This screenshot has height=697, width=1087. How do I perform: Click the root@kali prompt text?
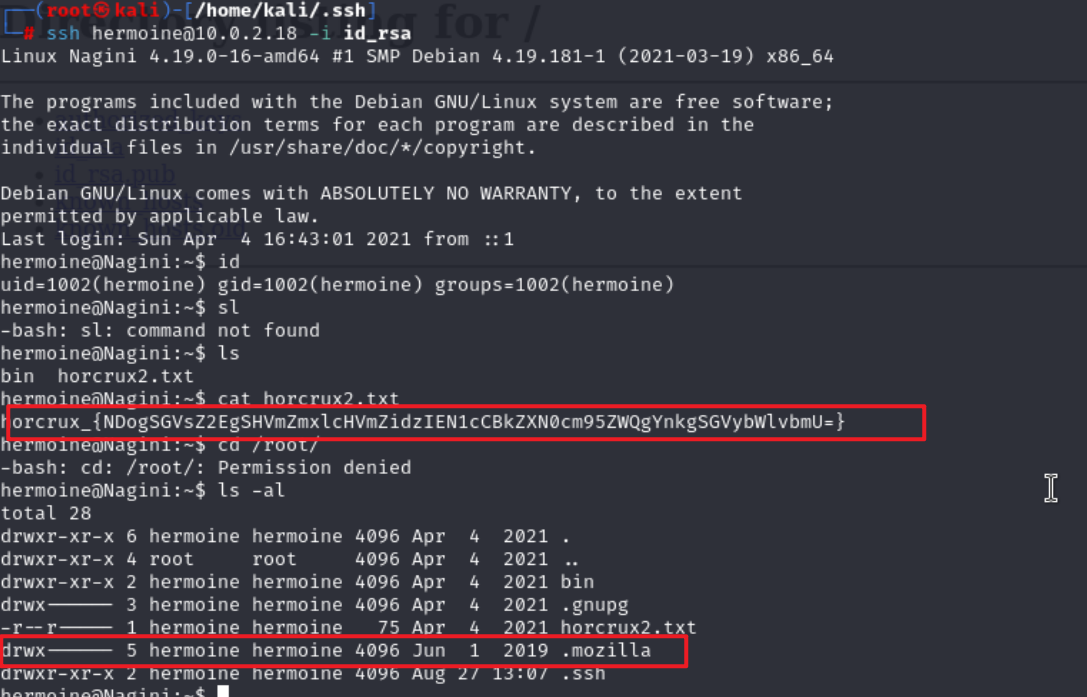pos(103,10)
